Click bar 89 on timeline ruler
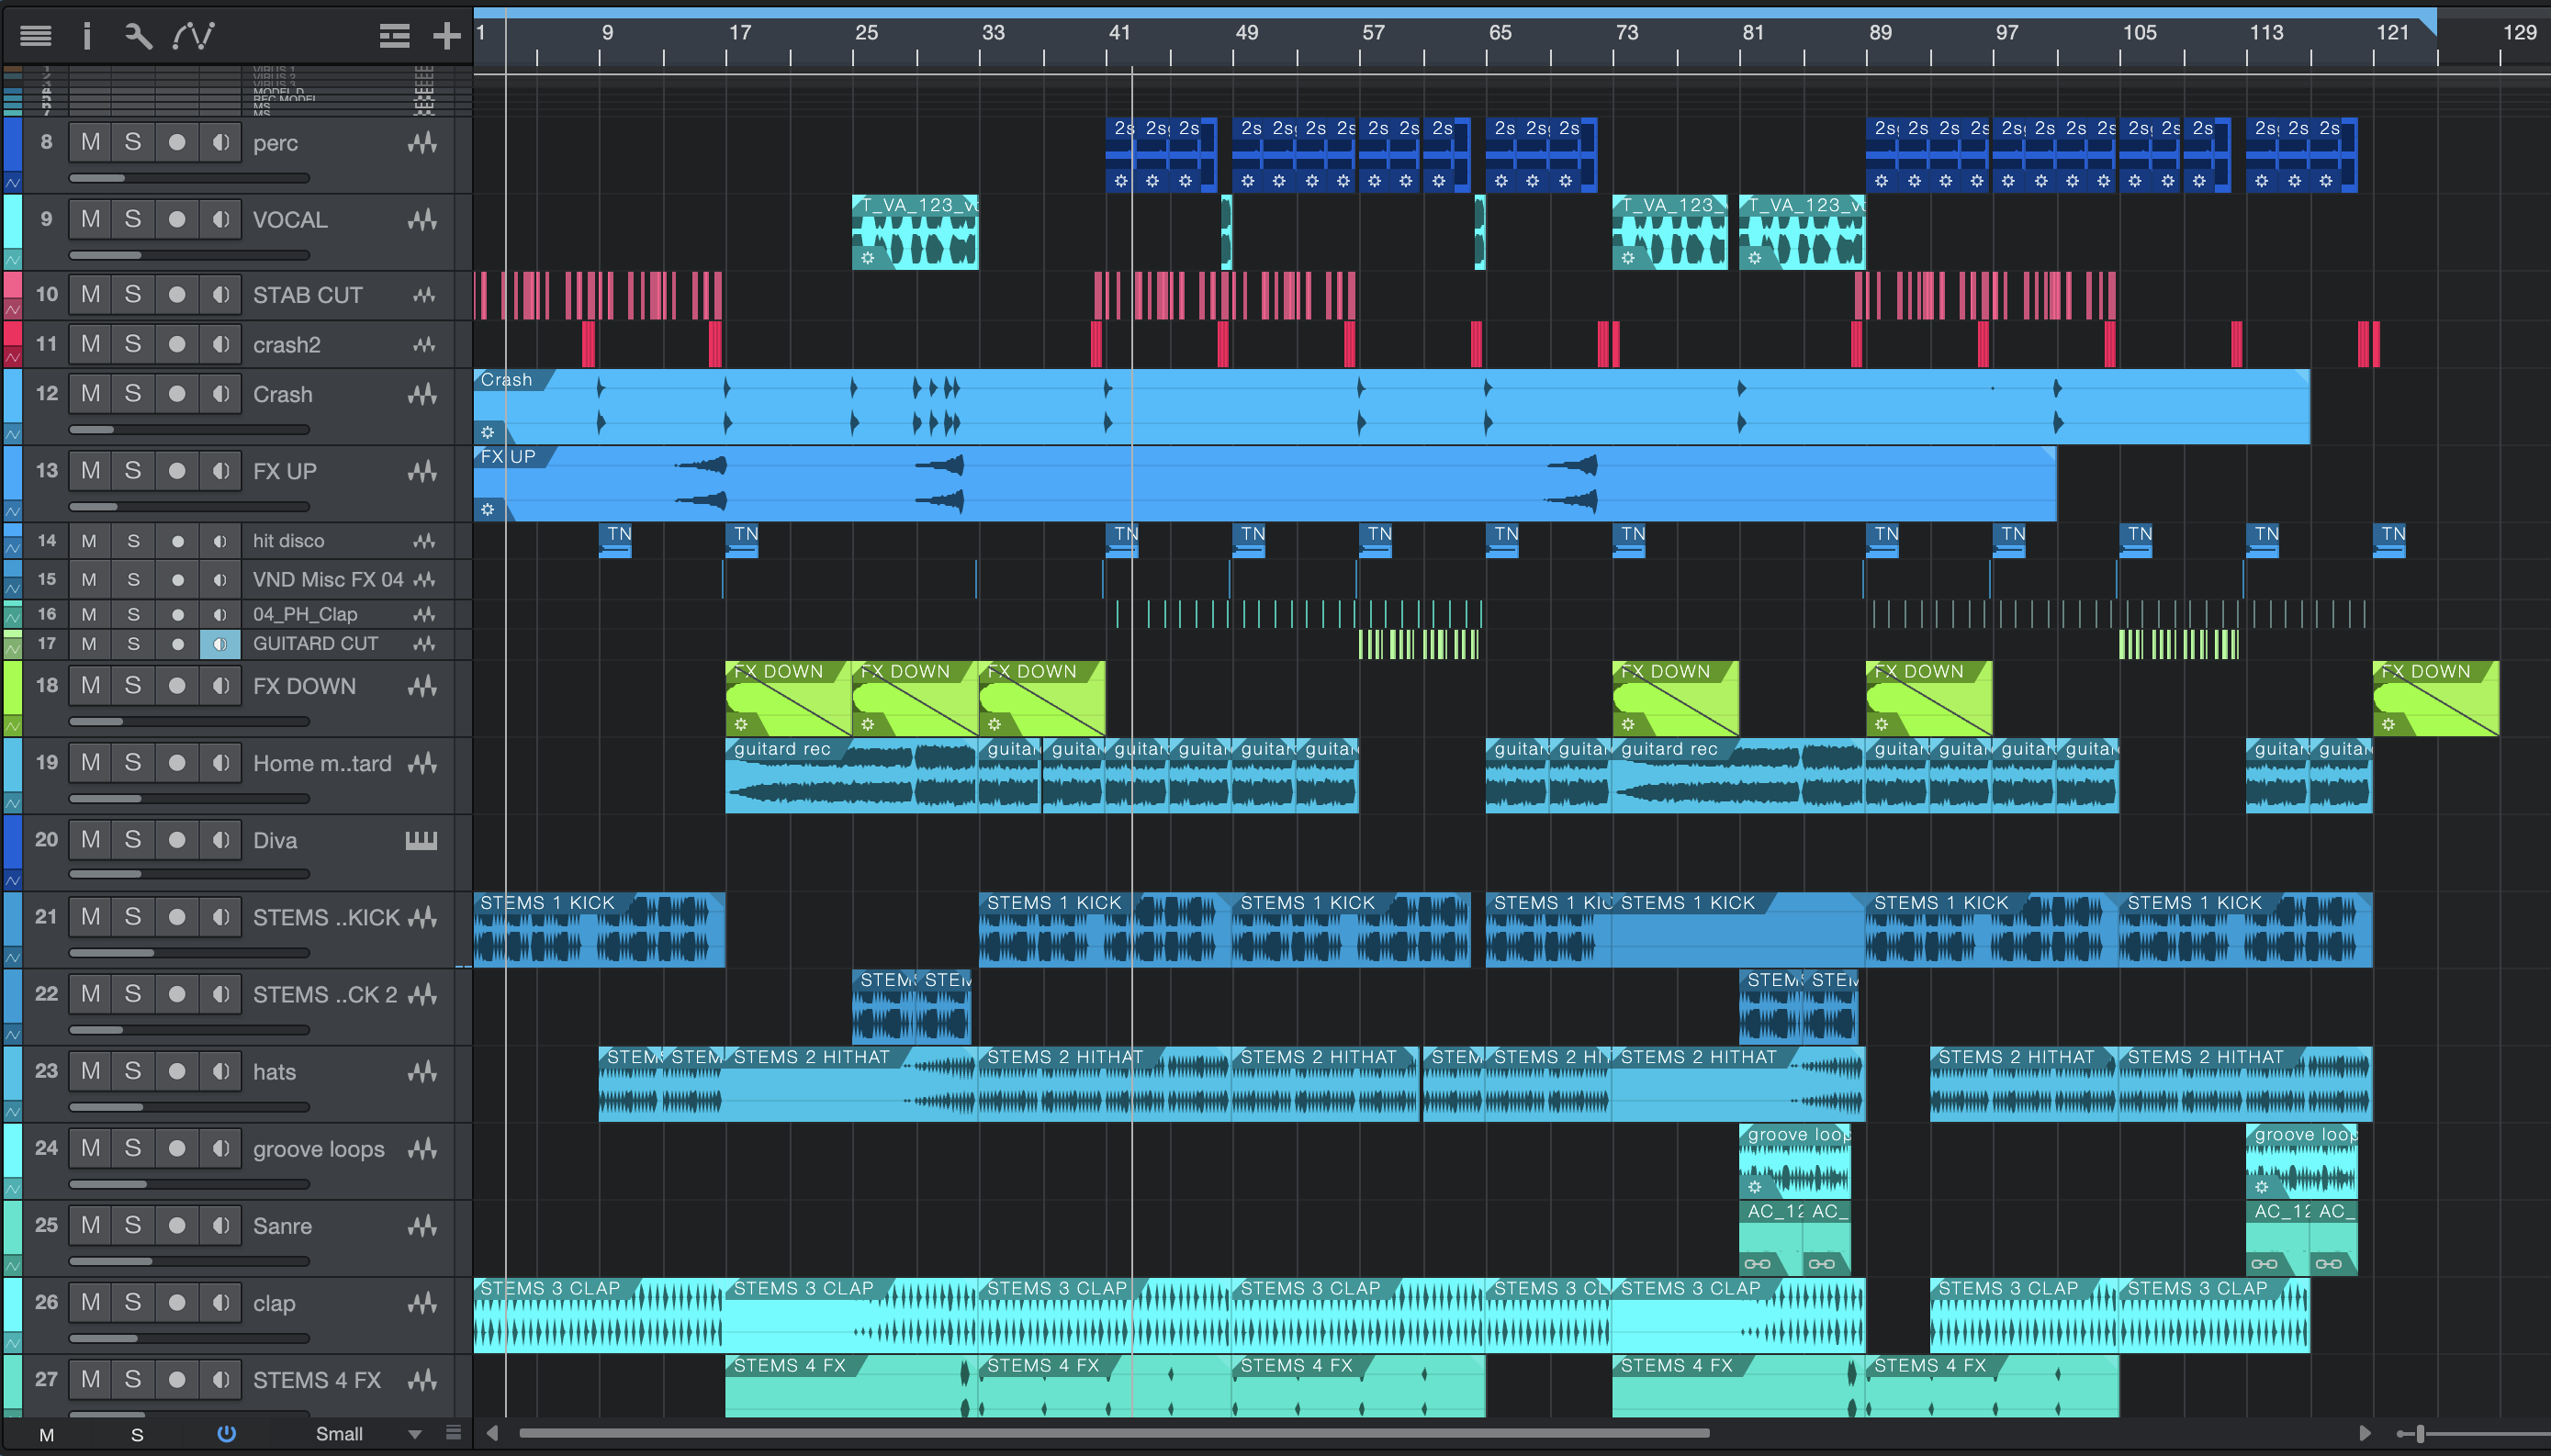The image size is (2551, 1456). coord(1880,32)
